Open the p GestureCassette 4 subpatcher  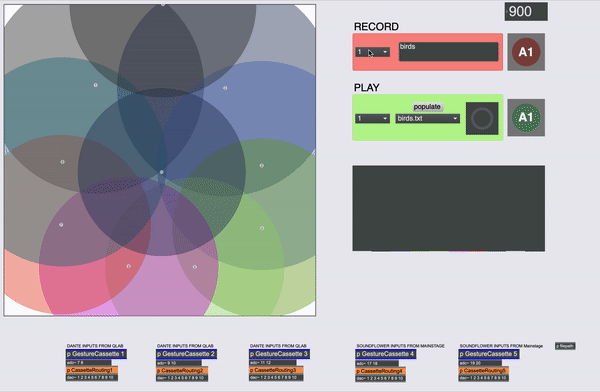[386, 354]
